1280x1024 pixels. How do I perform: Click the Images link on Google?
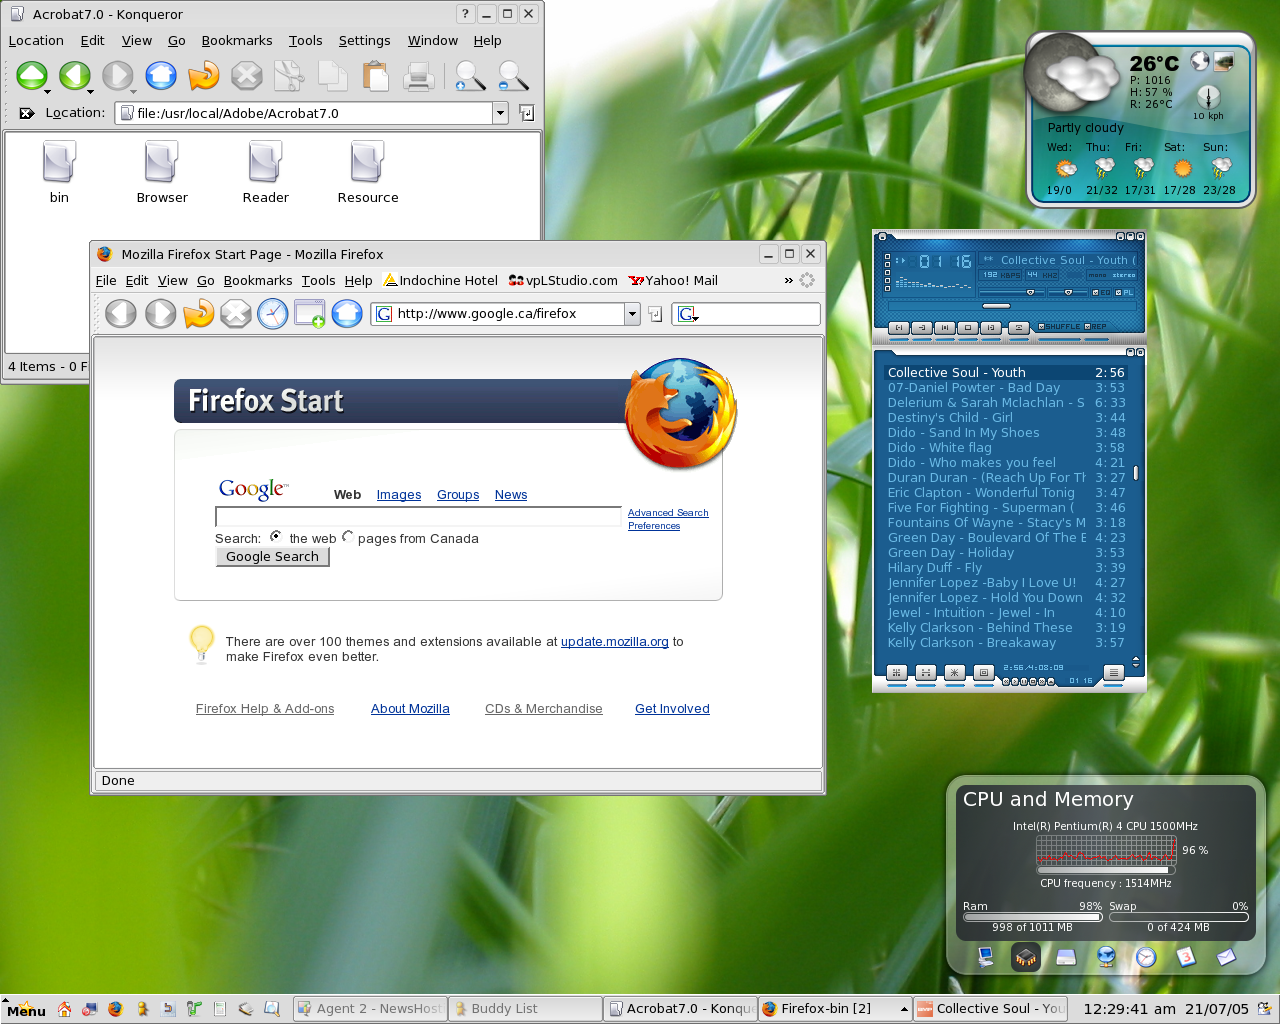click(399, 495)
